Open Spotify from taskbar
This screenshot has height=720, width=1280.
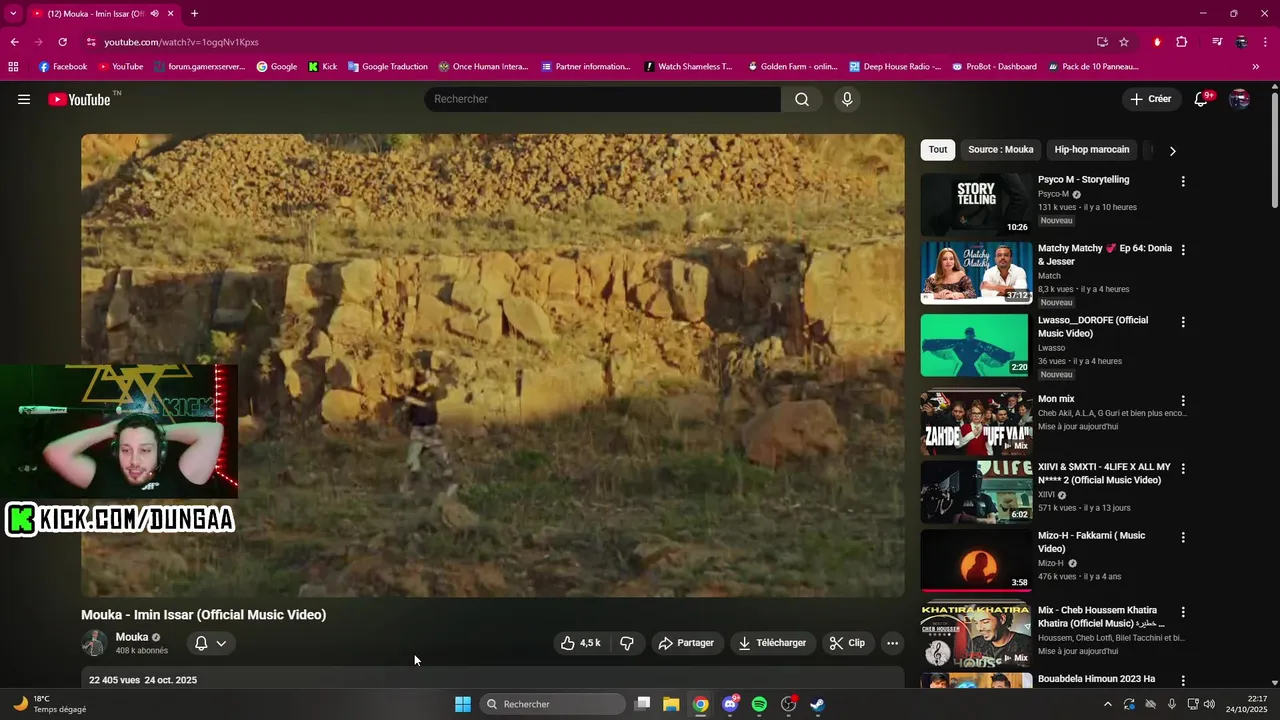pos(759,704)
